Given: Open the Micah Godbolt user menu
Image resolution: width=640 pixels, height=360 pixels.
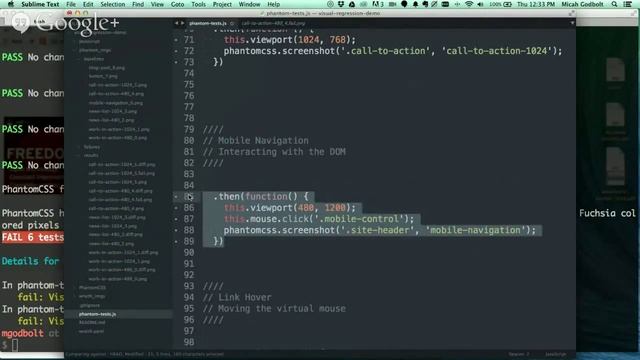Looking at the screenshot, I should coord(582,4).
